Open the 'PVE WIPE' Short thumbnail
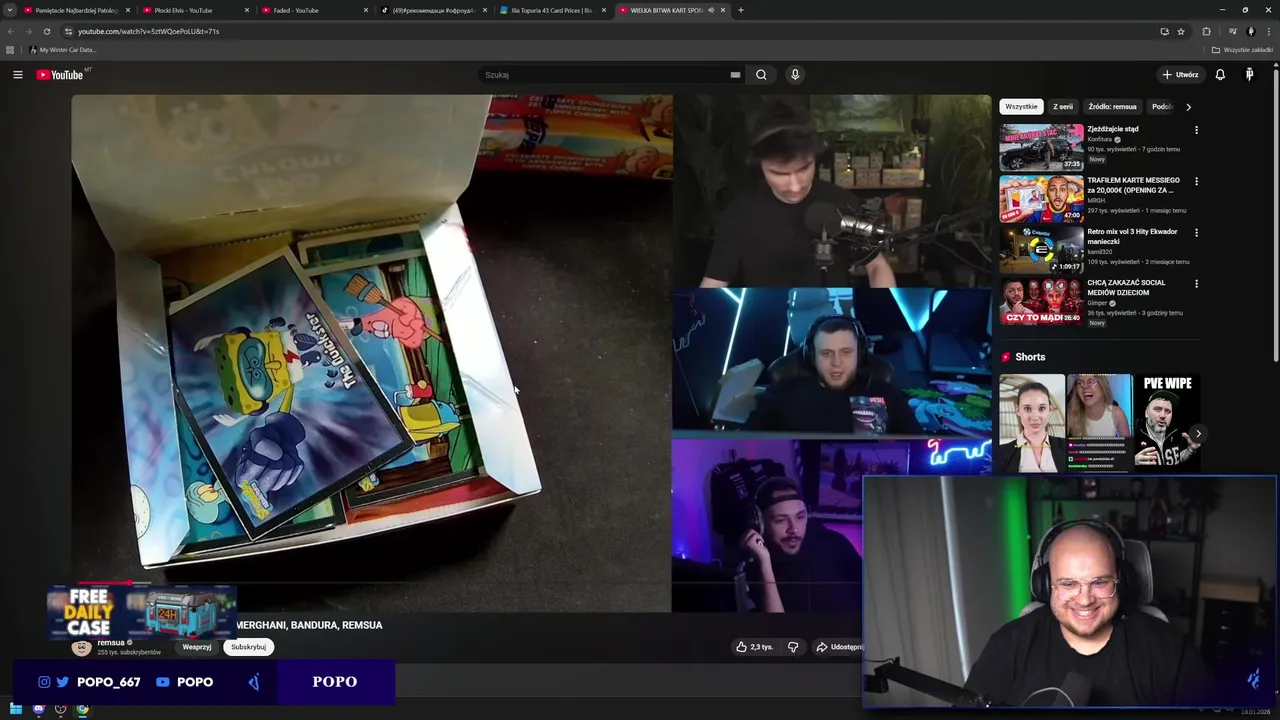This screenshot has width=1280, height=720. coord(1167,422)
